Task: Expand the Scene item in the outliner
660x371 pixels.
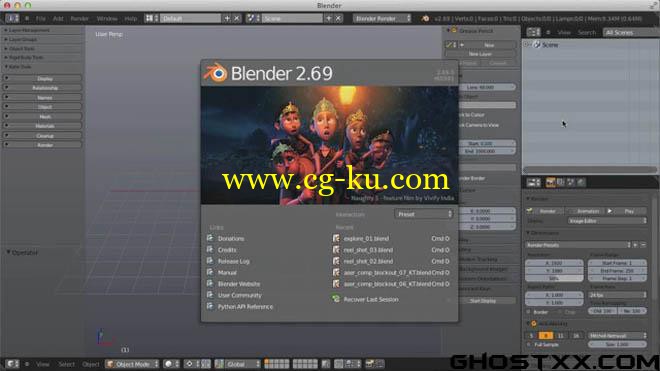Action: point(527,45)
